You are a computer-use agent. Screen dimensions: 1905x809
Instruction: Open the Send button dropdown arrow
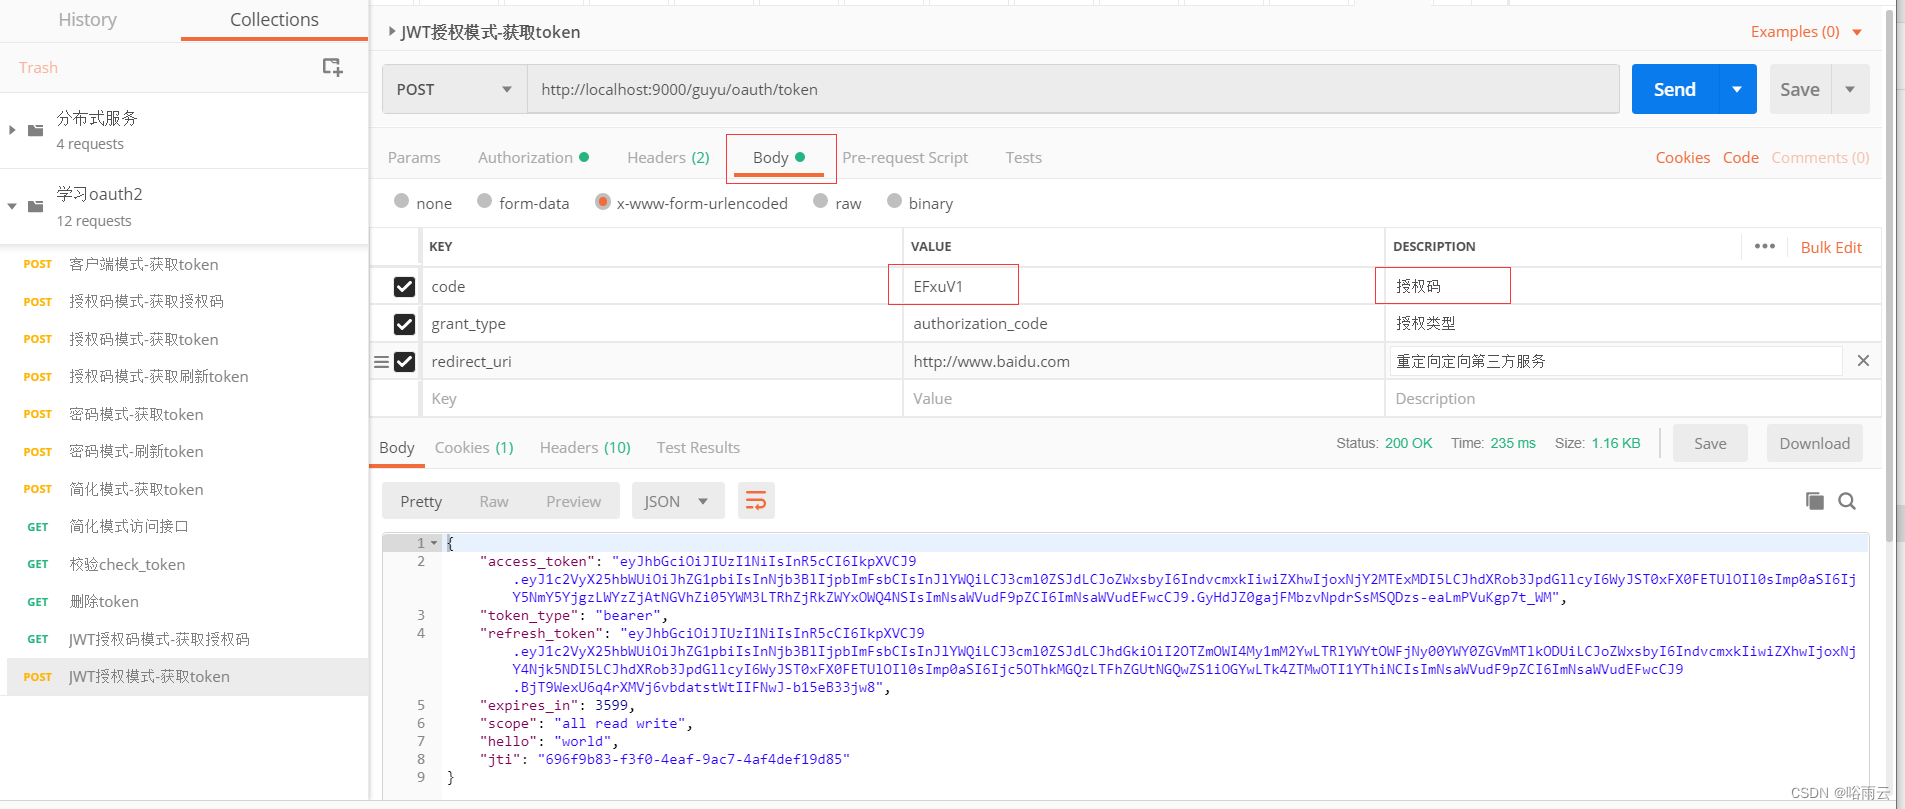1737,89
